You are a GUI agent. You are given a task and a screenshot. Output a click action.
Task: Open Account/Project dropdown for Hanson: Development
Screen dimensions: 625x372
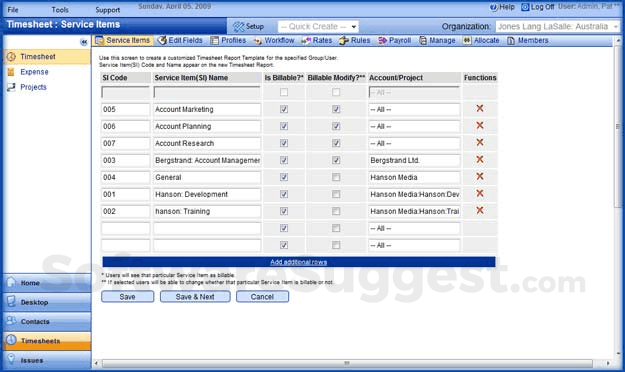point(414,195)
